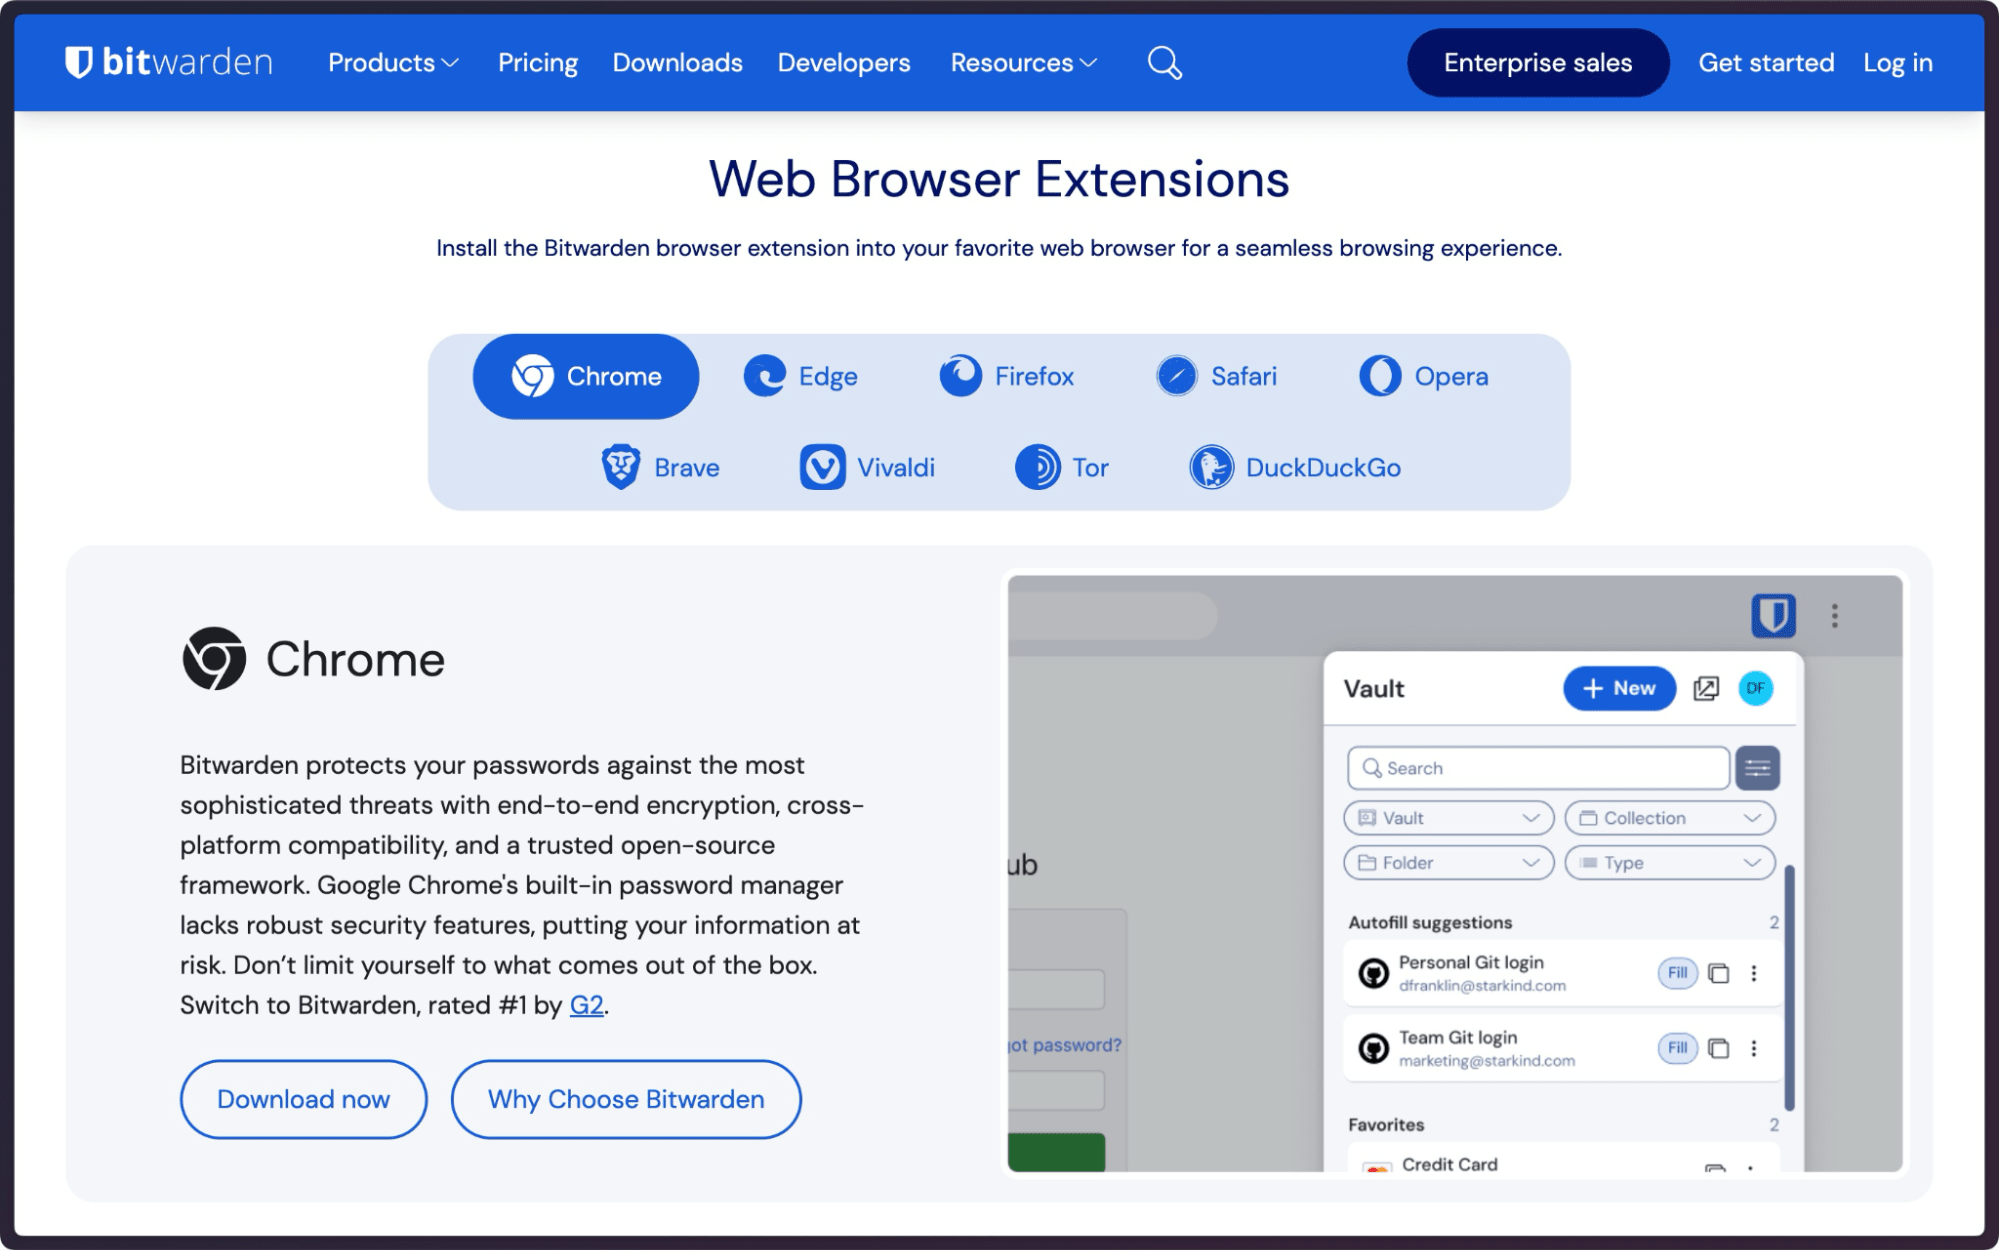Open more options for Team Git login
Viewport: 1999px width, 1251px height.
pyautogui.click(x=1753, y=1048)
